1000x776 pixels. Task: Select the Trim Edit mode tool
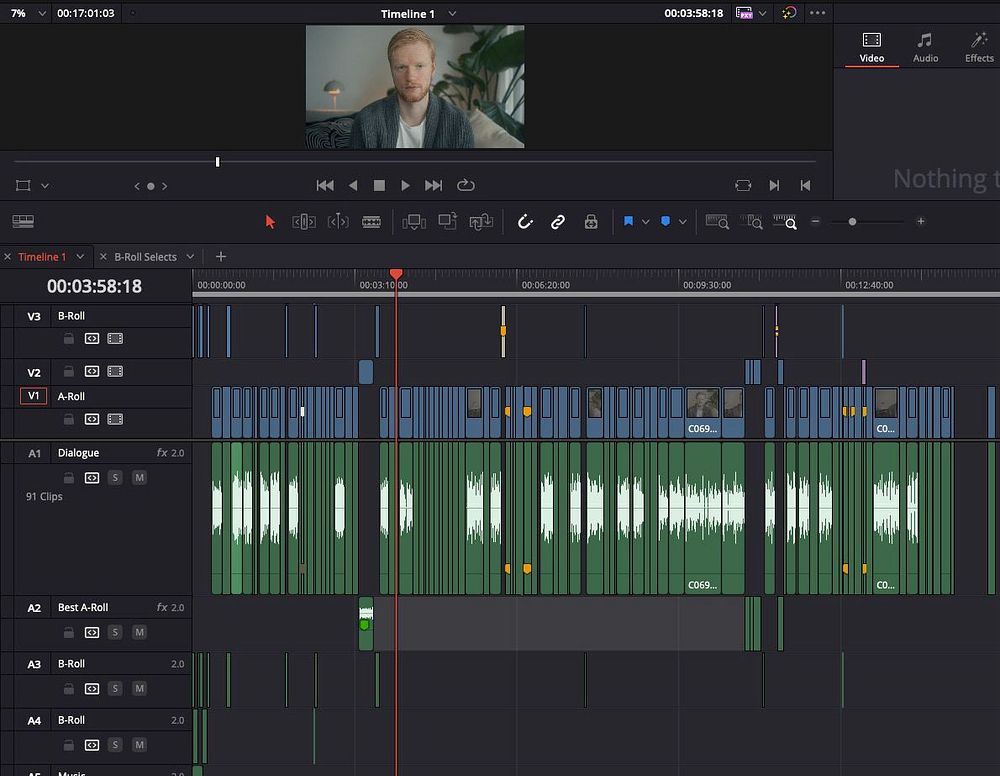pos(304,222)
